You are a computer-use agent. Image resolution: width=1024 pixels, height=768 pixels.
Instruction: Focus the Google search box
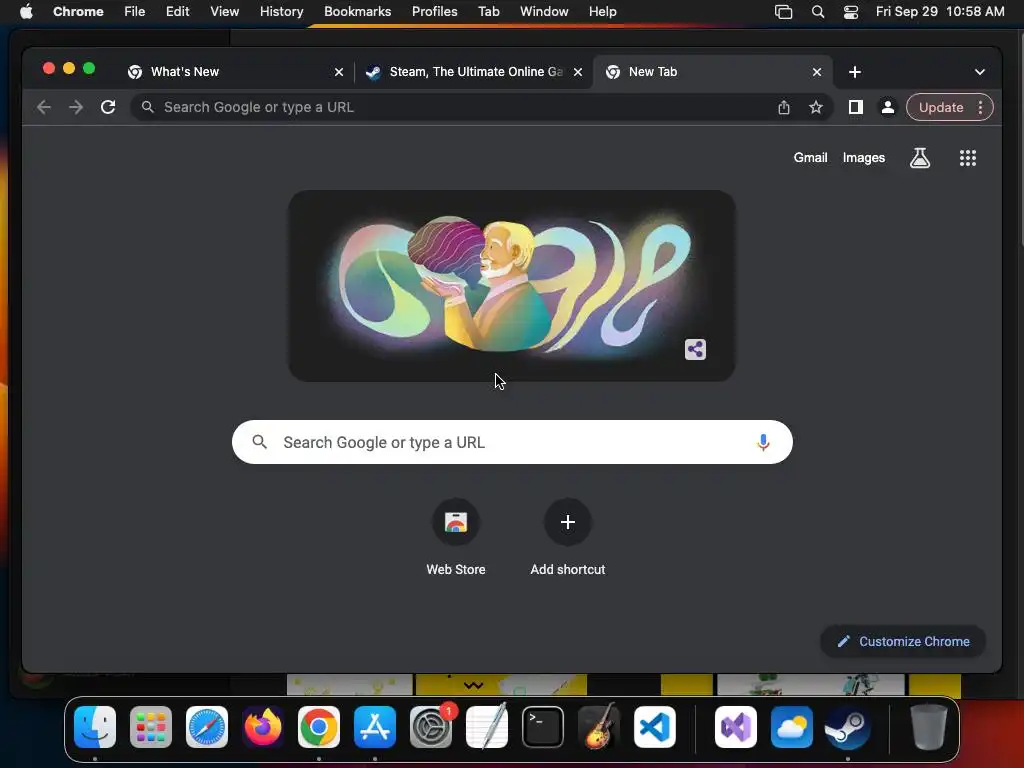[x=512, y=442]
